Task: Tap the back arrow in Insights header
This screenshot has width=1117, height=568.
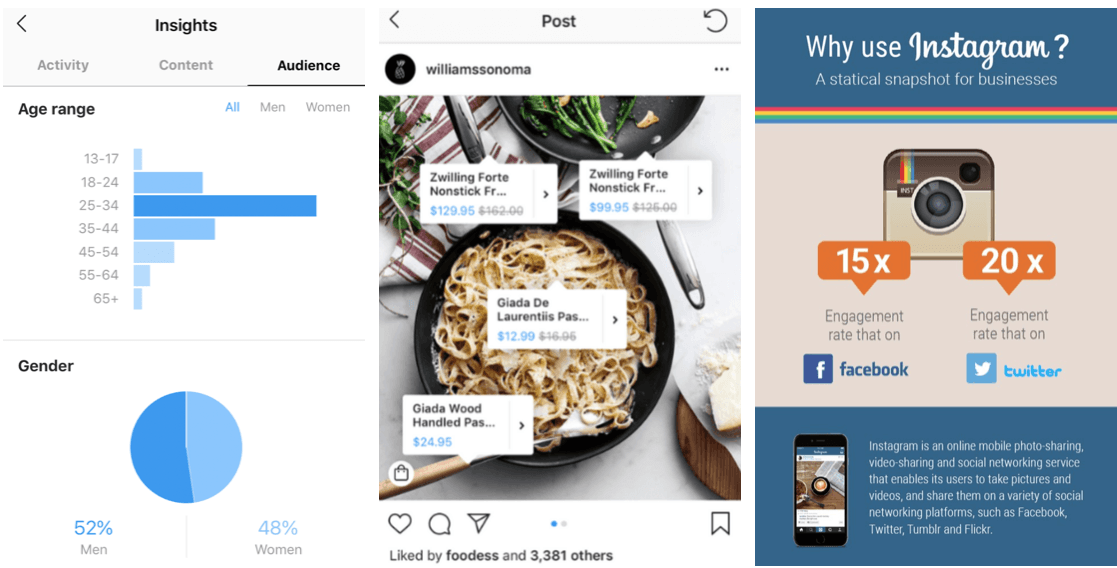Action: (22, 24)
